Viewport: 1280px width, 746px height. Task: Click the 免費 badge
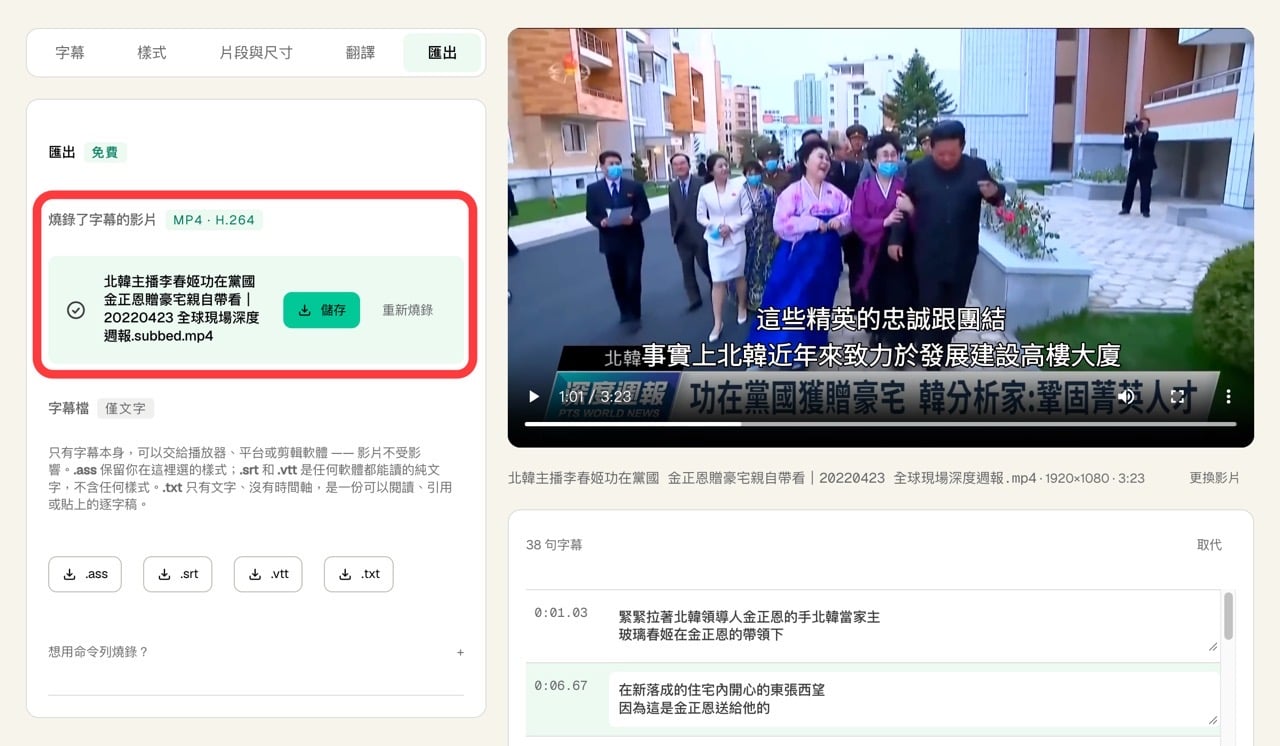(x=105, y=153)
